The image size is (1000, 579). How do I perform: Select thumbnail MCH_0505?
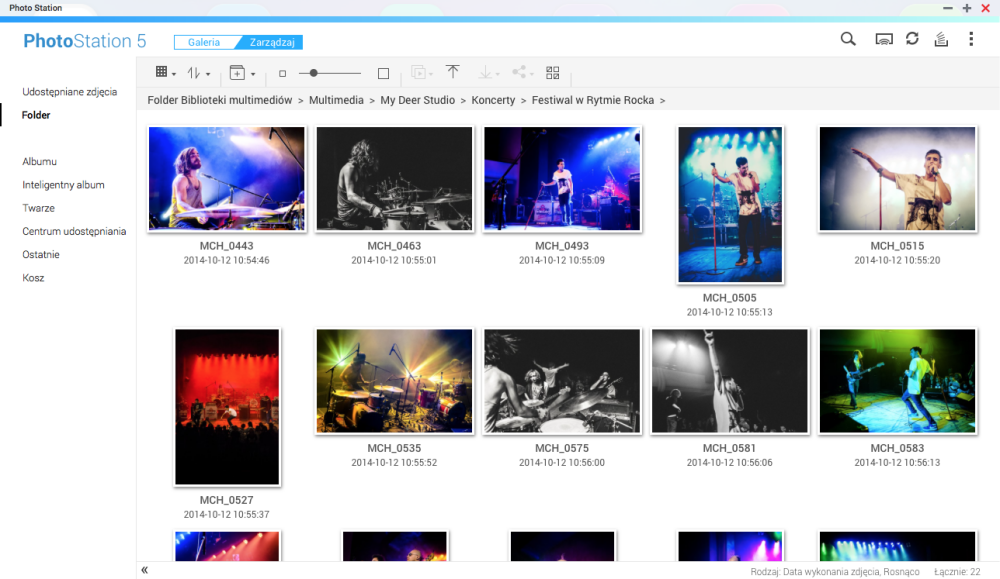point(730,204)
